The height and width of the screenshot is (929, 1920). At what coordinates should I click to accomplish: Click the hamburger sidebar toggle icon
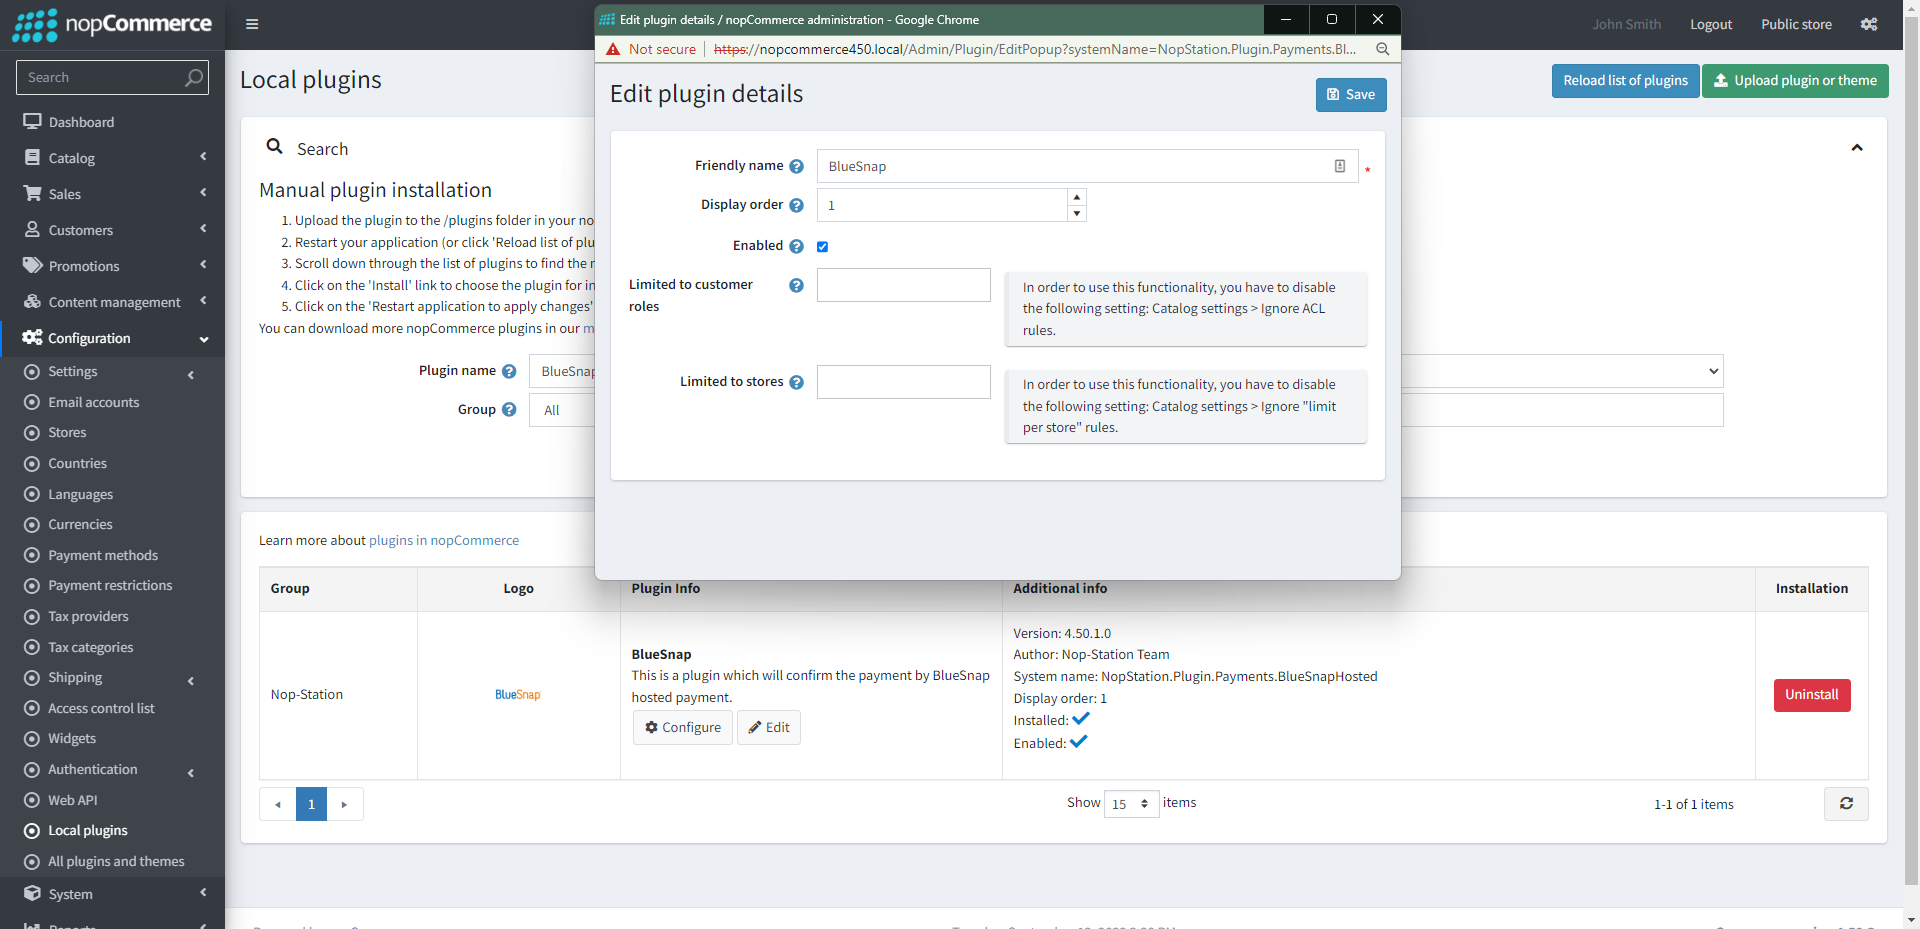252,24
